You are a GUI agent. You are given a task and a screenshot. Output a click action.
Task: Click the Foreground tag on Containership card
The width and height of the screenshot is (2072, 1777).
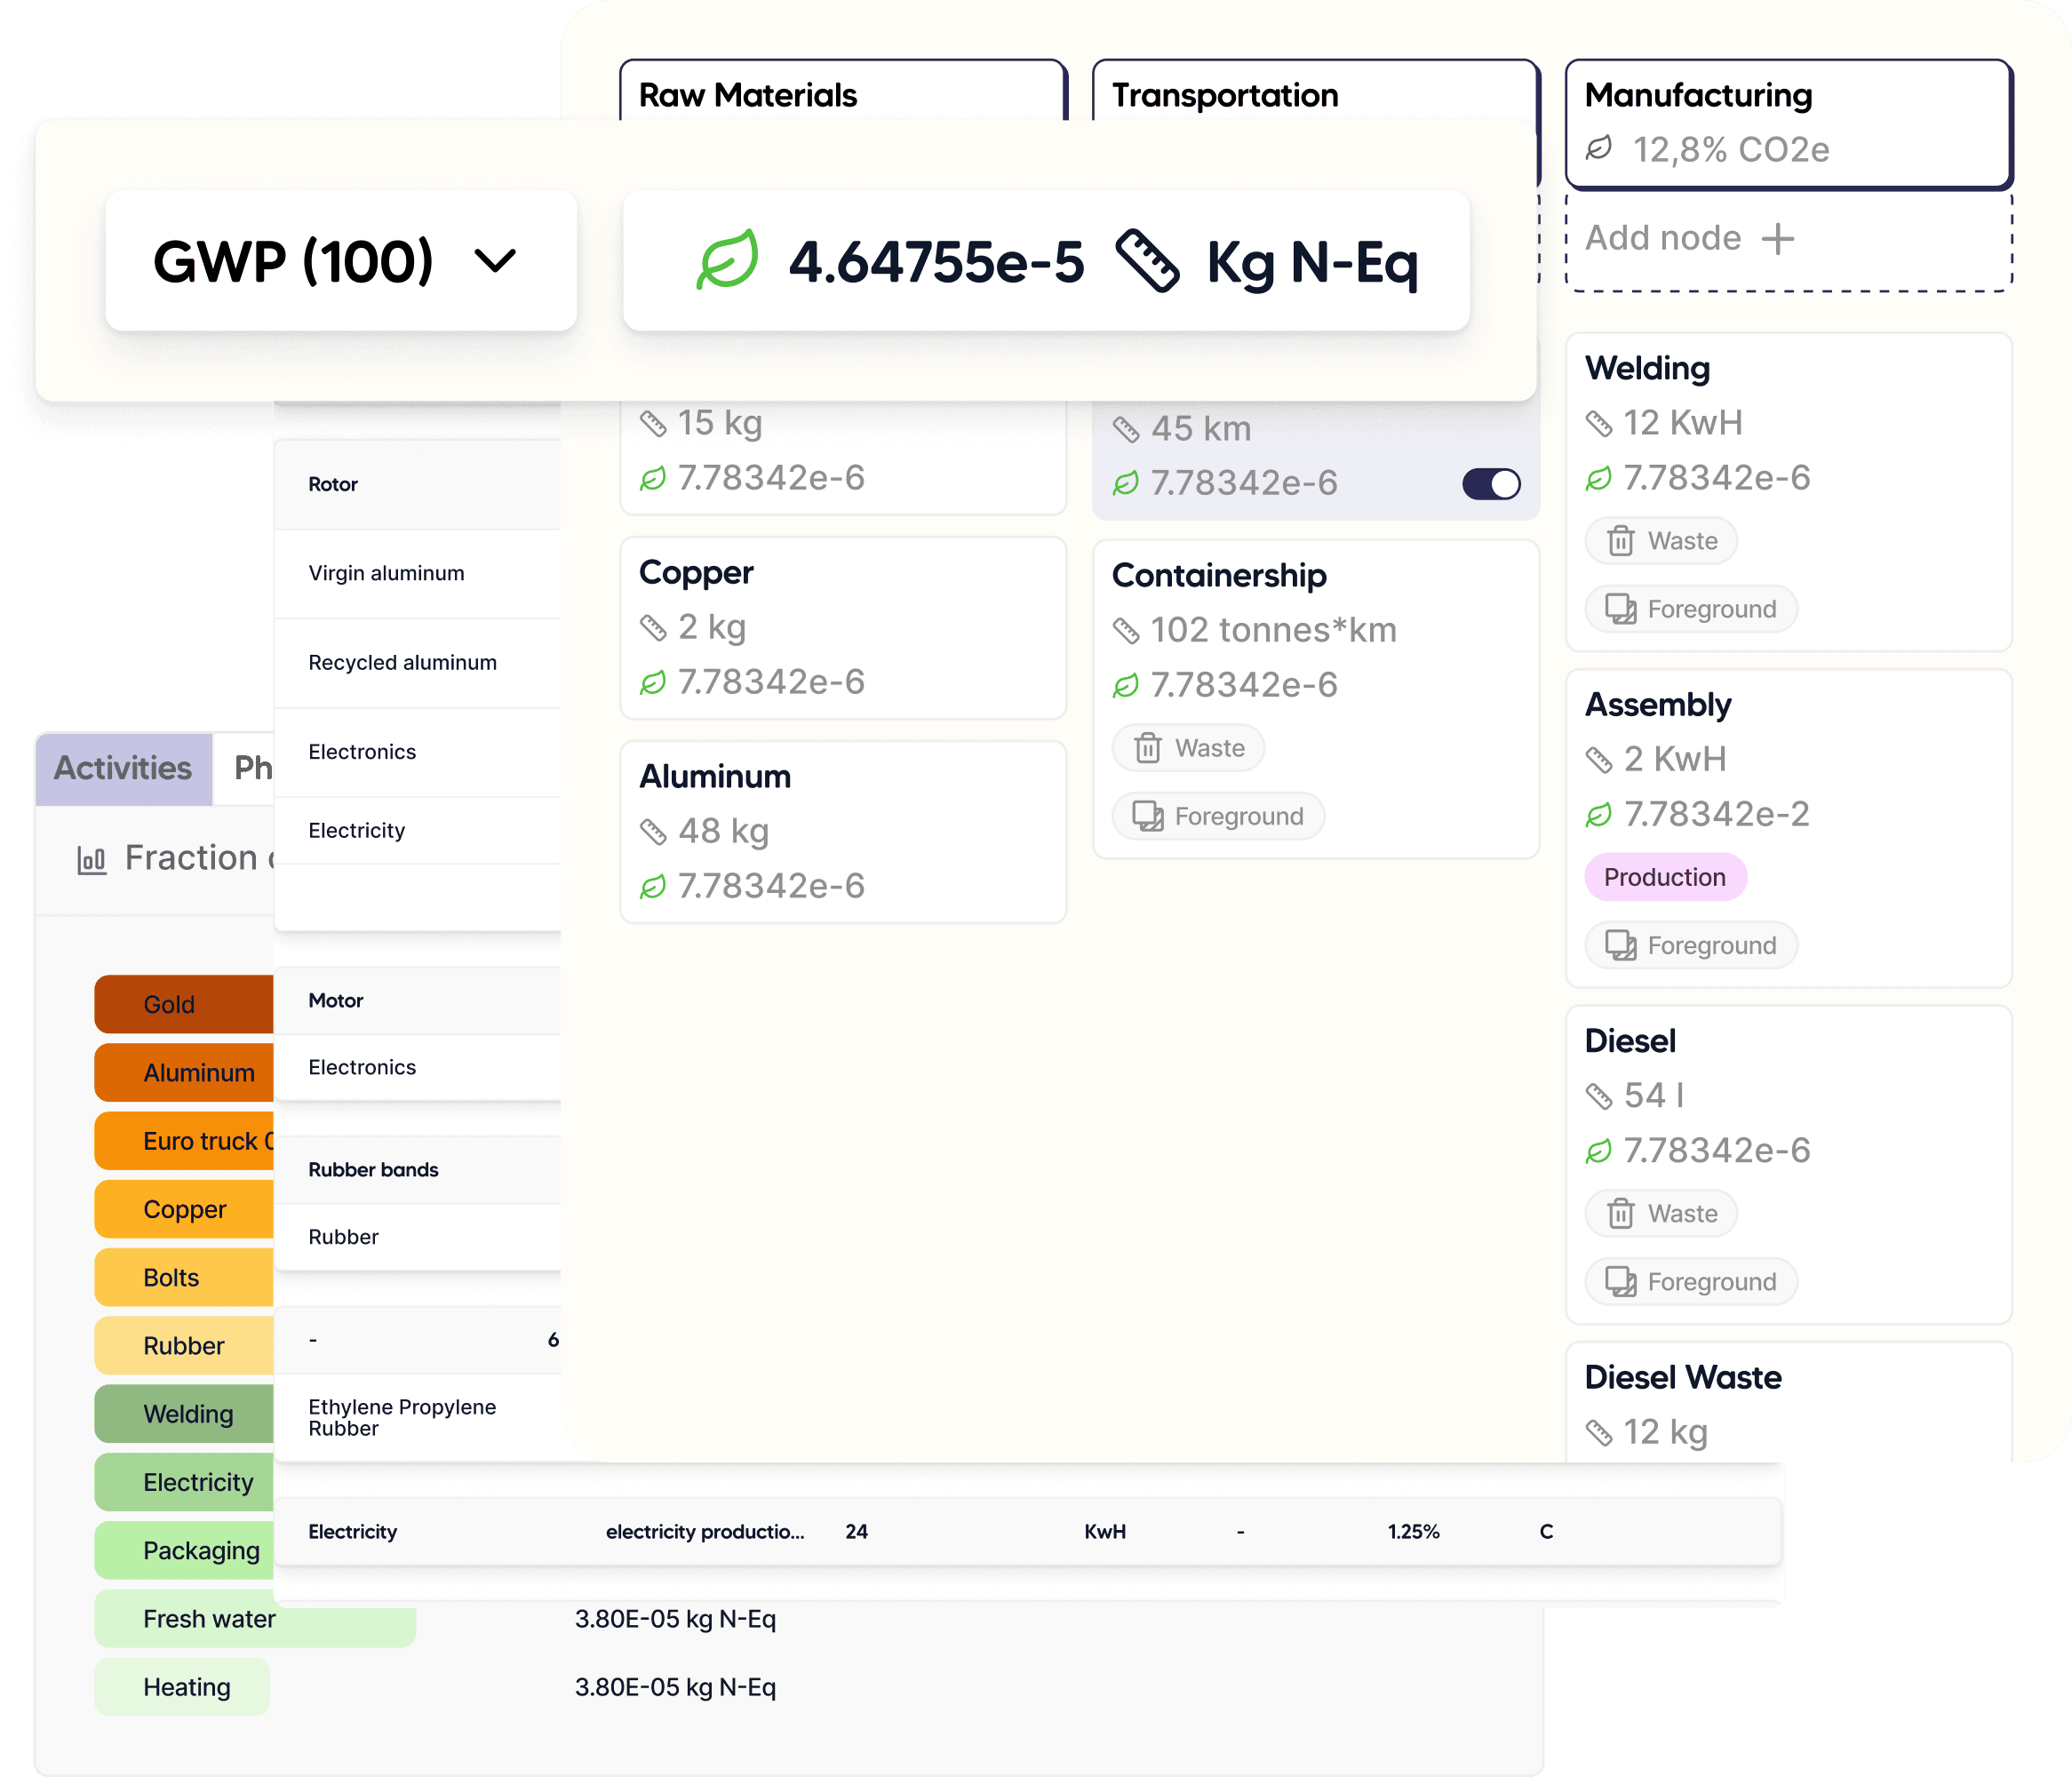click(1218, 816)
